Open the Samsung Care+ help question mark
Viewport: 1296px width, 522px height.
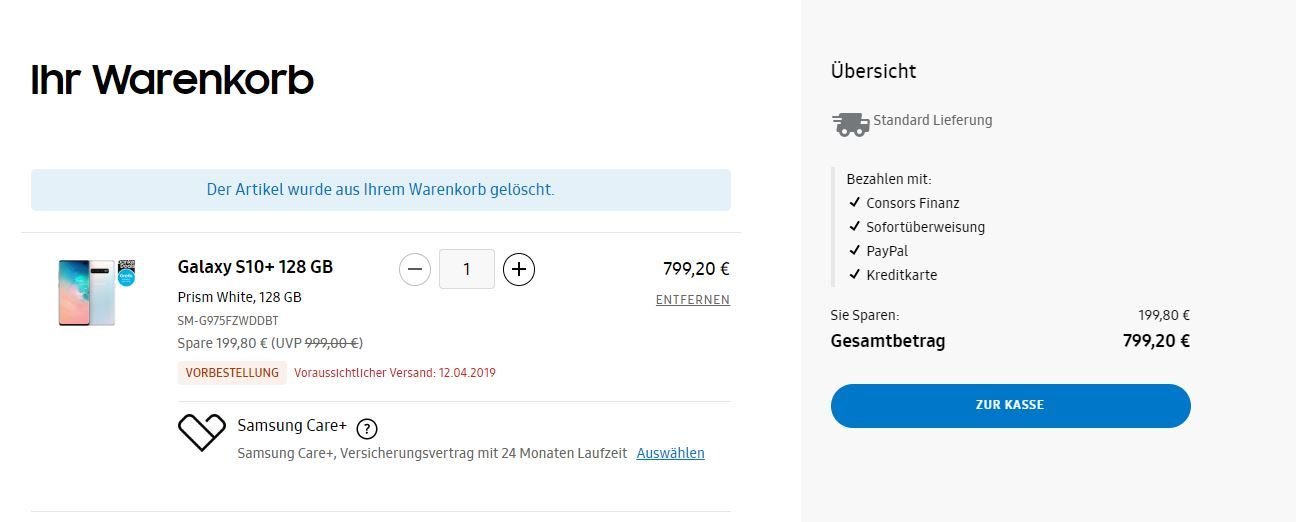[367, 429]
